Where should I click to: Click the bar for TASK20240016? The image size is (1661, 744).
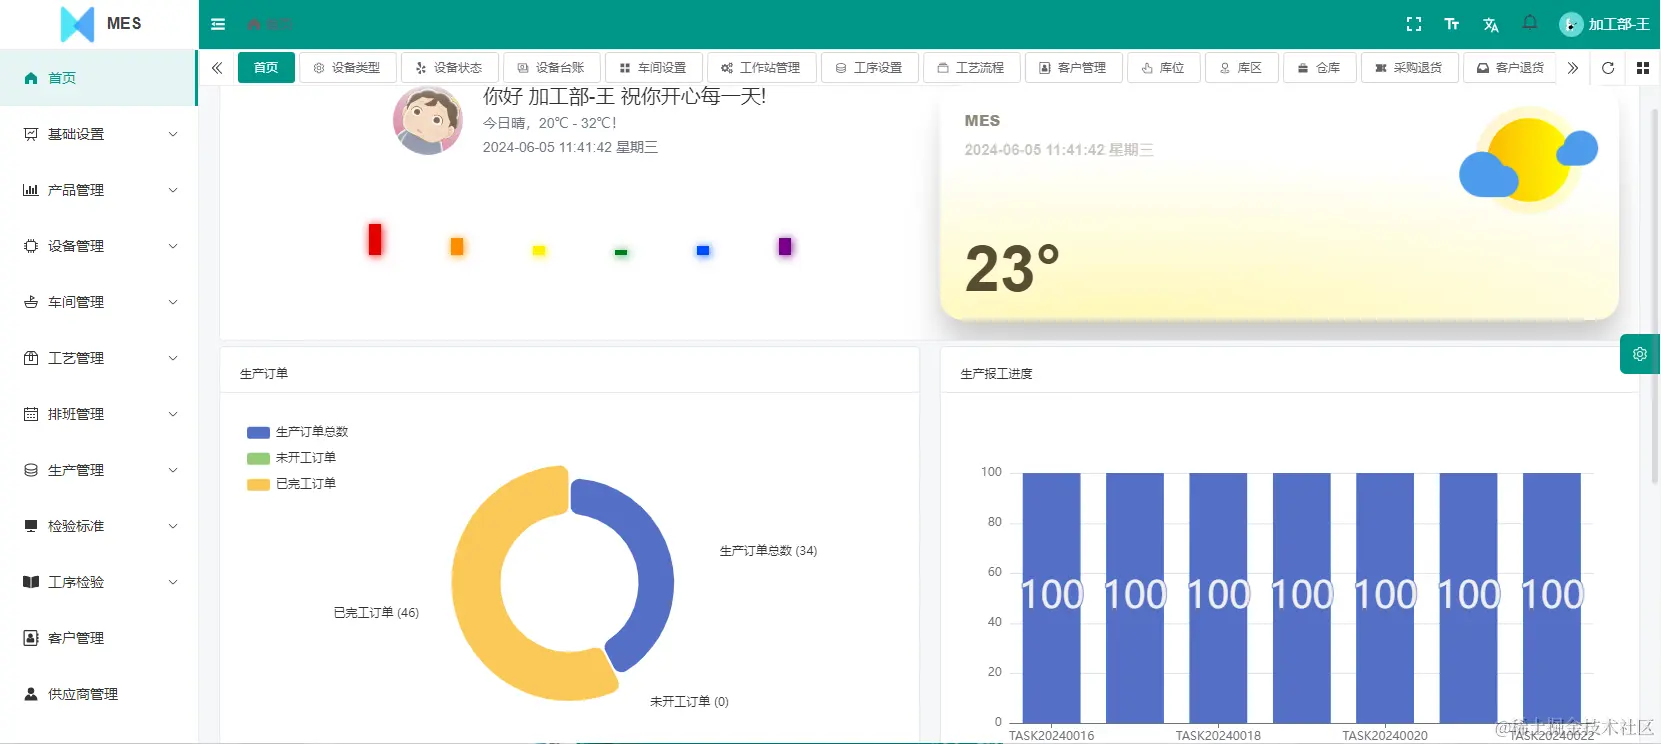1051,597
